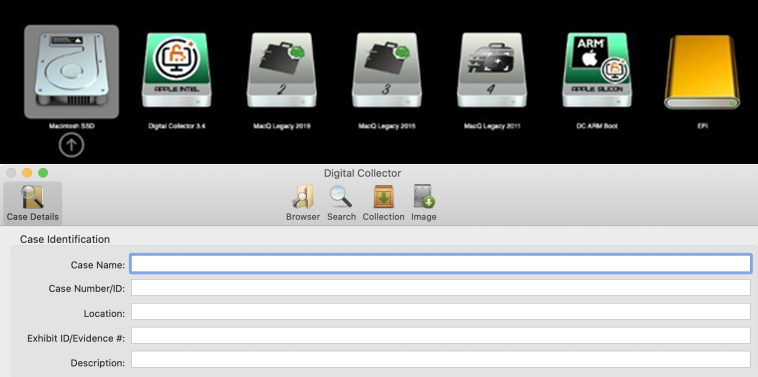Zoom window with the green button

pyautogui.click(x=43, y=173)
